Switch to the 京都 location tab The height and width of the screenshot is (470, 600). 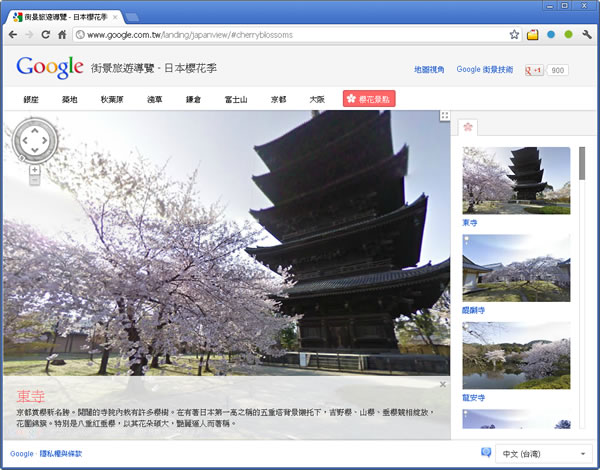tap(278, 99)
